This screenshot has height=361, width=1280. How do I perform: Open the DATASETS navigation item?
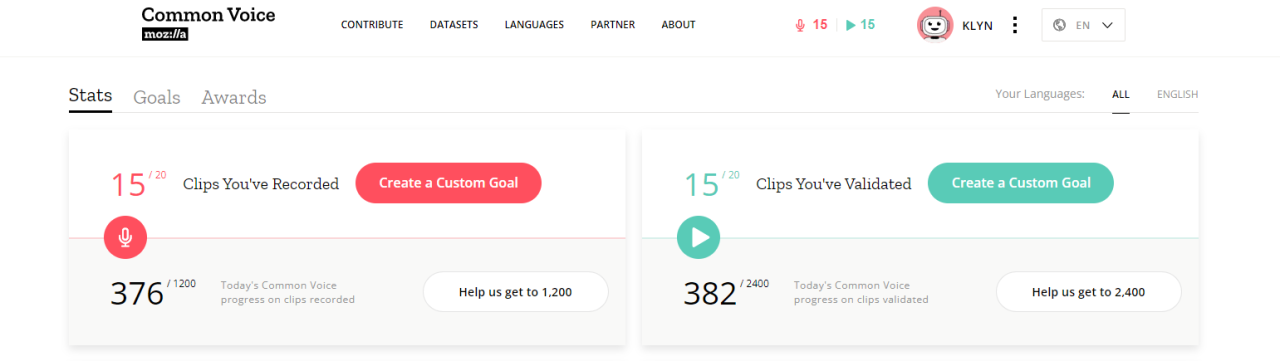pyautogui.click(x=454, y=25)
